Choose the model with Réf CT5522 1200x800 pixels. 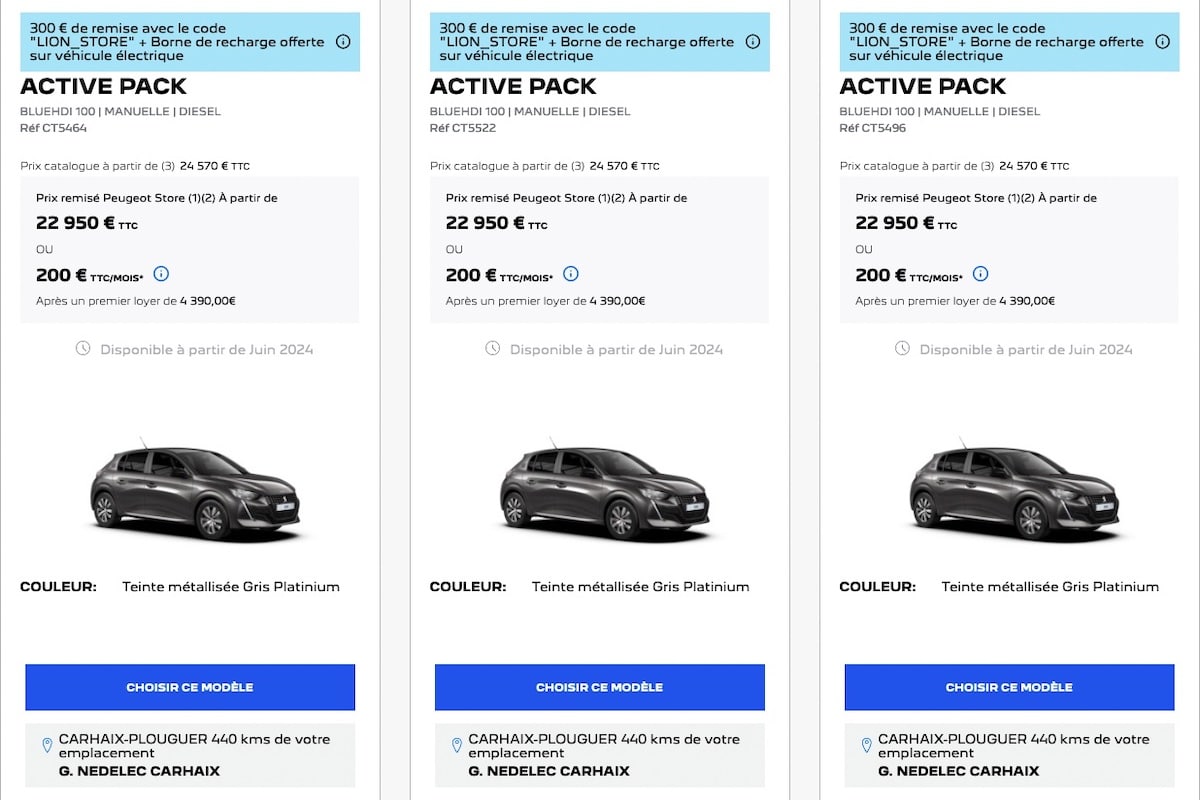click(600, 687)
